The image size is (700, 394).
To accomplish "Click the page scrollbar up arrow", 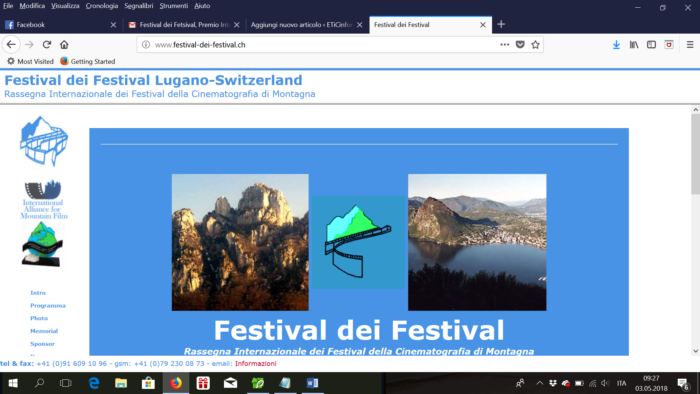I will pyautogui.click(x=696, y=110).
